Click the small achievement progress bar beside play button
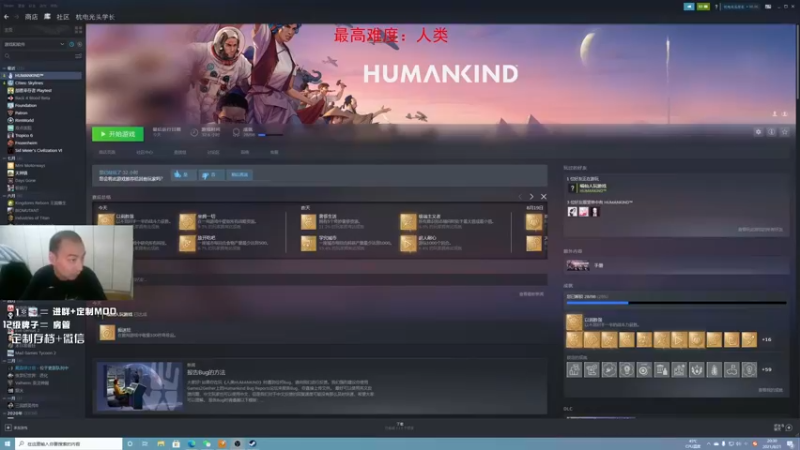800x450 pixels. point(270,135)
